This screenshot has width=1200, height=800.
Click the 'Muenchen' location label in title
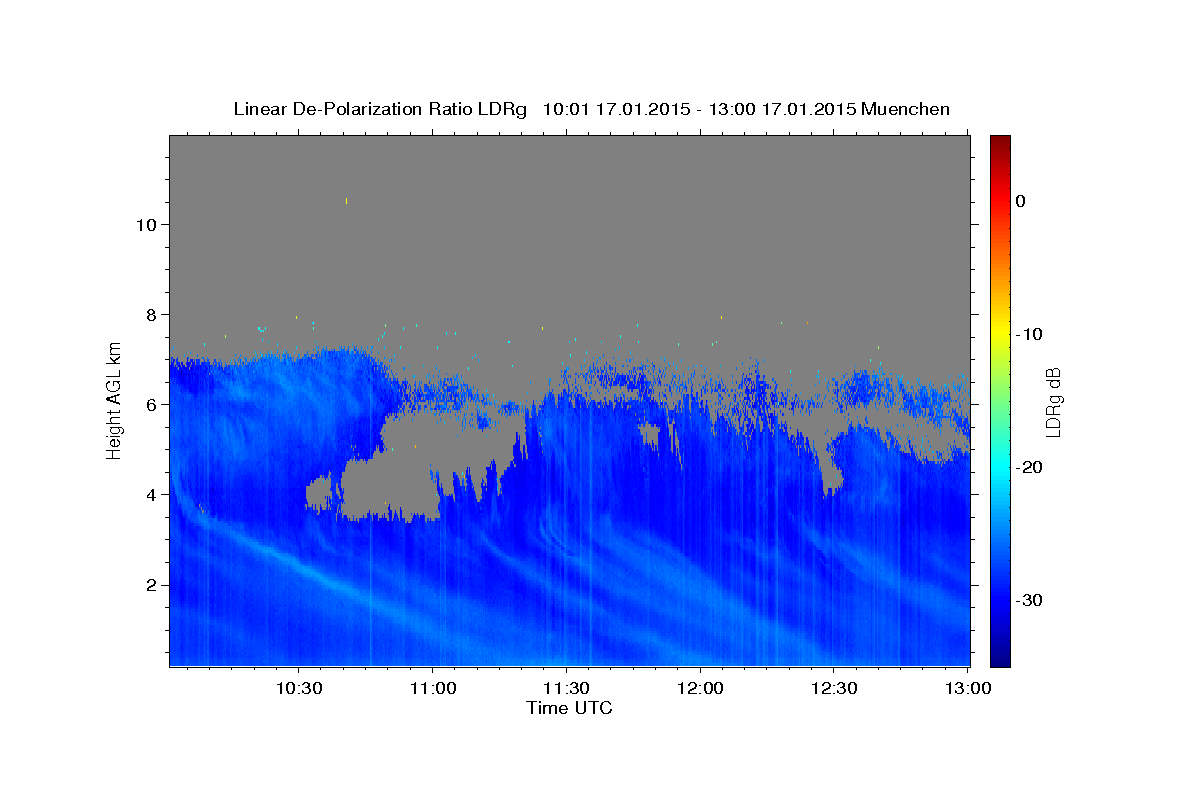(906, 109)
